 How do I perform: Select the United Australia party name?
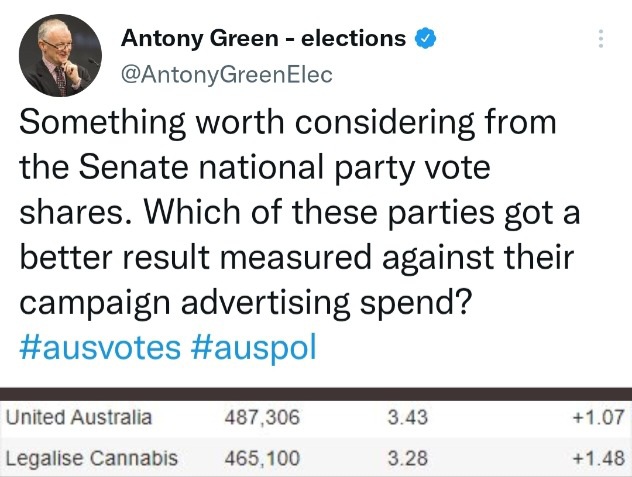point(79,417)
